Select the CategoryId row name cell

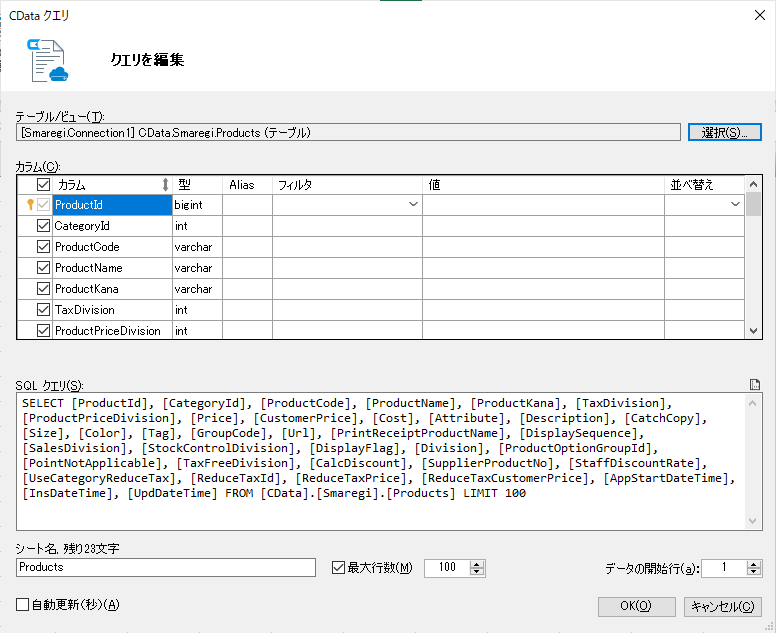(x=112, y=226)
